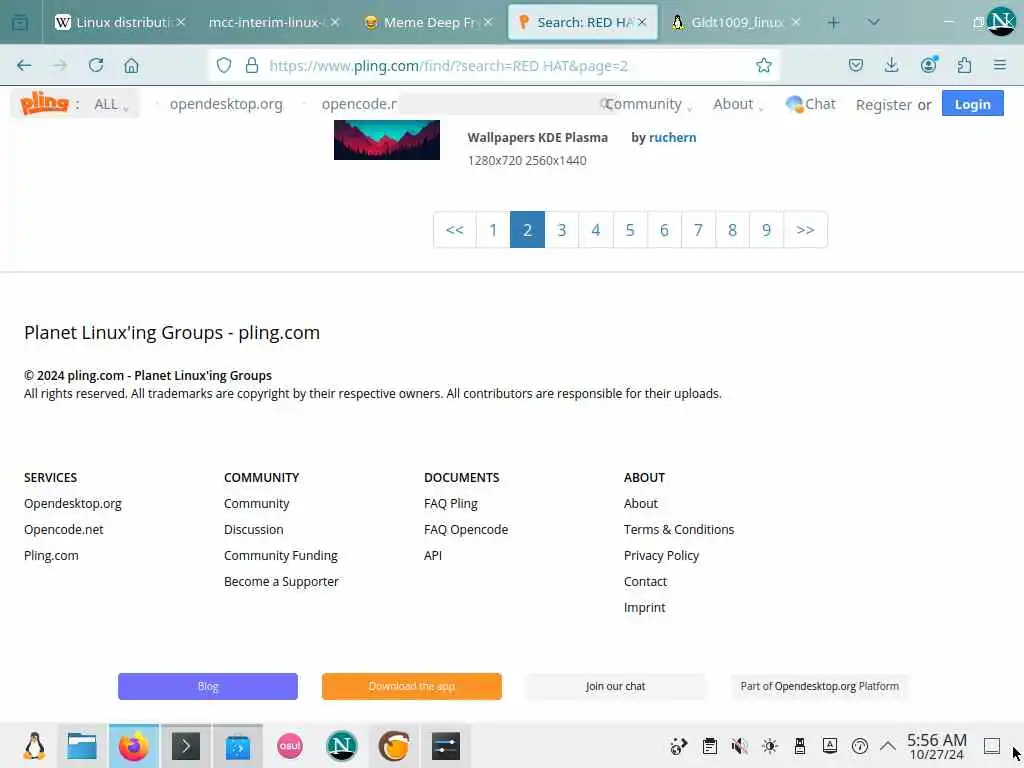Image resolution: width=1024 pixels, height=768 pixels.
Task: Show hidden tray icons arrow
Action: click(x=888, y=746)
